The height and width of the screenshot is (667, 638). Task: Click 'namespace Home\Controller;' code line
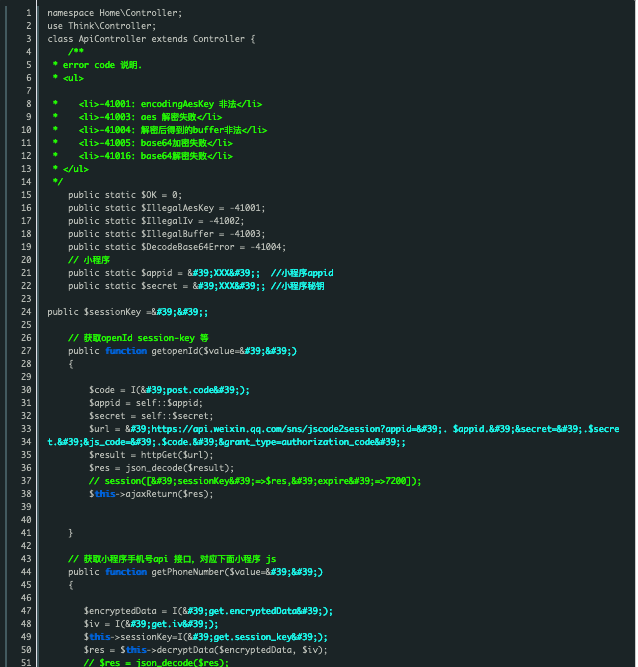pyautogui.click(x=114, y=13)
